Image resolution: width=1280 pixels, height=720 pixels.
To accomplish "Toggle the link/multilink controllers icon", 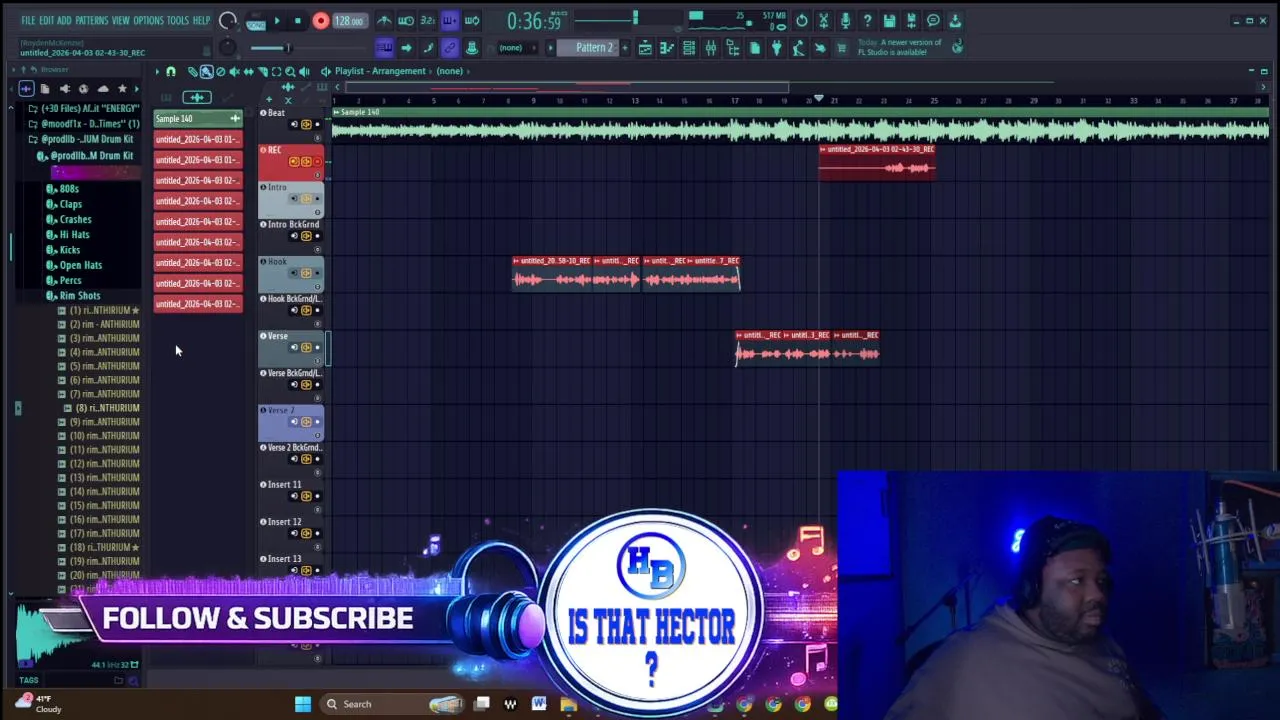I will tap(449, 48).
